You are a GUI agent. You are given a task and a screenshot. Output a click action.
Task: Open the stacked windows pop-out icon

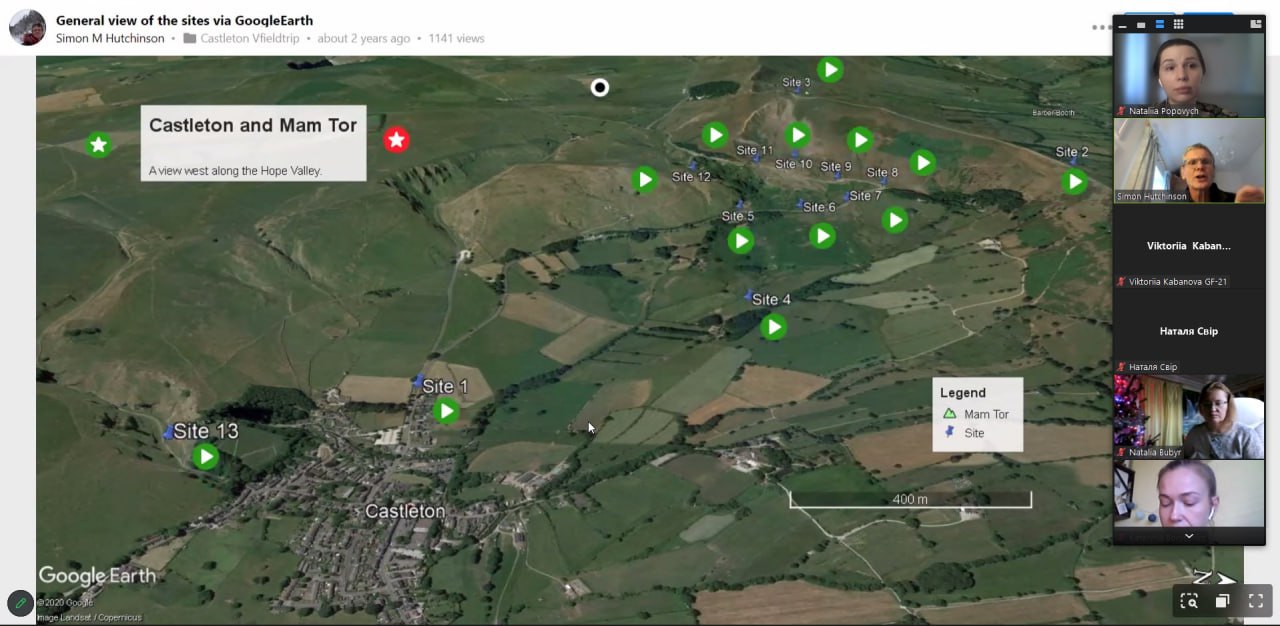[x=1222, y=601]
